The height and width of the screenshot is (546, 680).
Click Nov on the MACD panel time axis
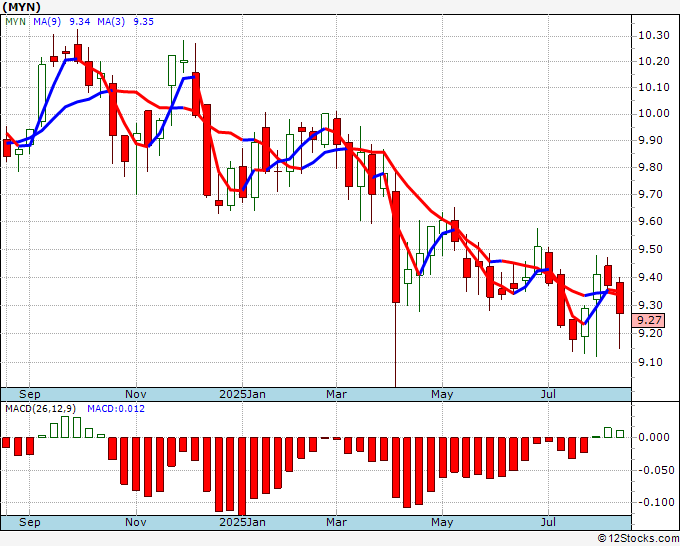(x=136, y=522)
